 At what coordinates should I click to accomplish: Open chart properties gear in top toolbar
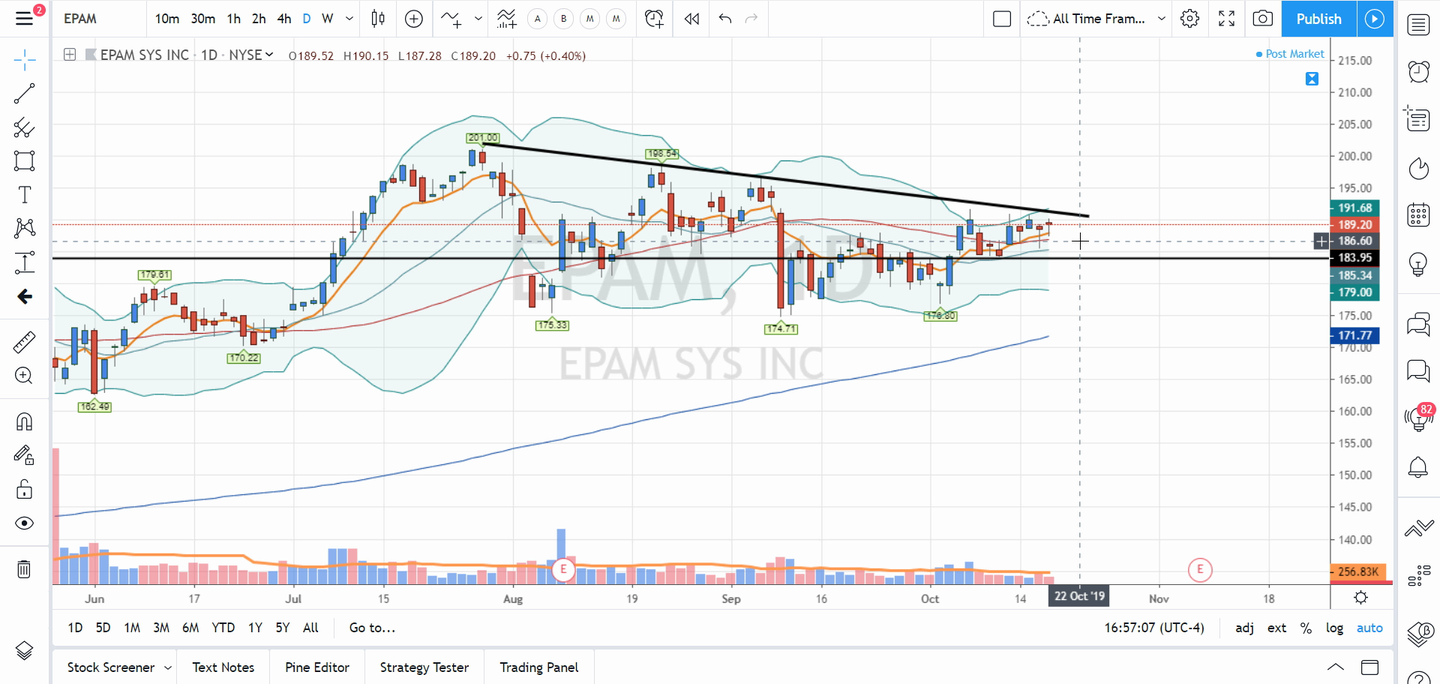pos(1189,19)
